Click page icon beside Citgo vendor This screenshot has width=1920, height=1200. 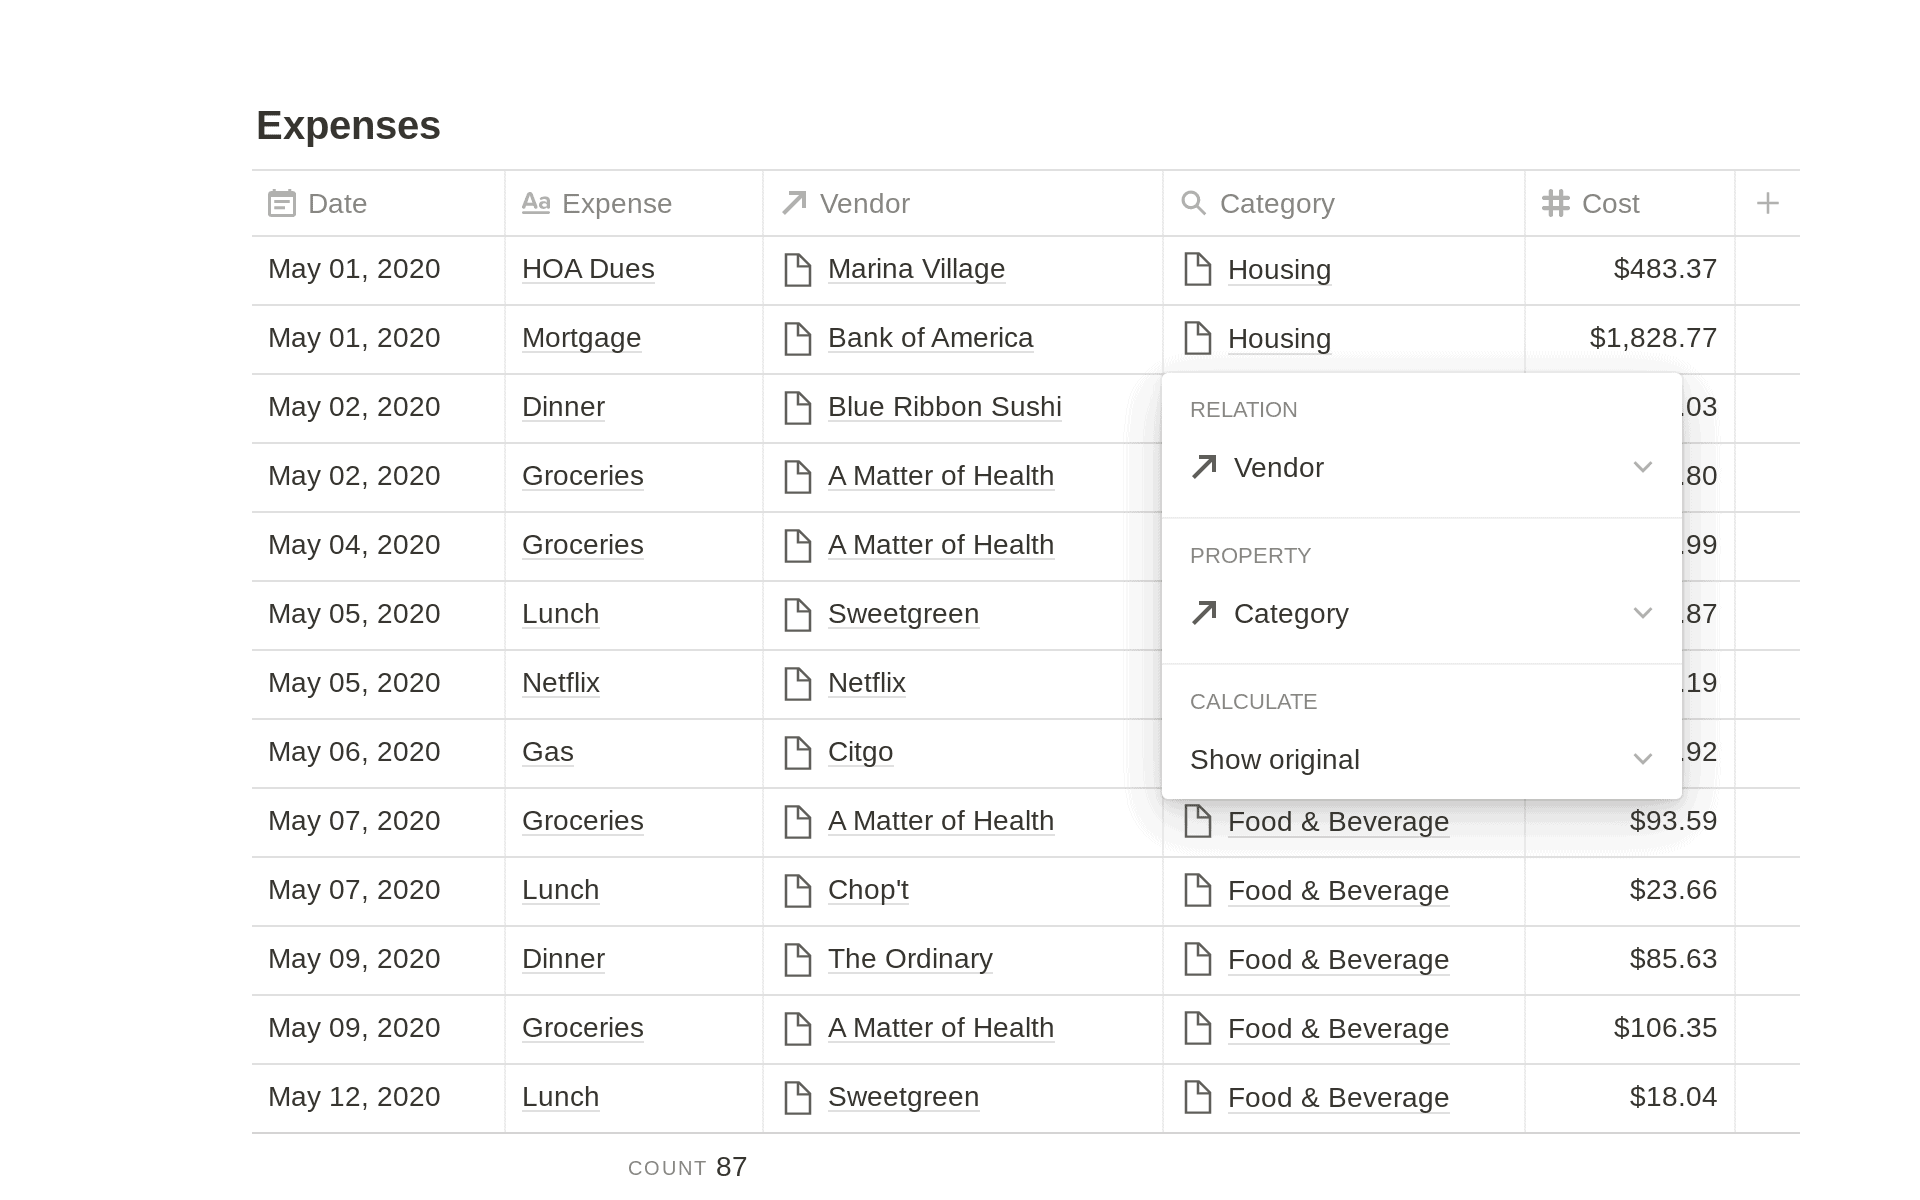click(x=797, y=753)
